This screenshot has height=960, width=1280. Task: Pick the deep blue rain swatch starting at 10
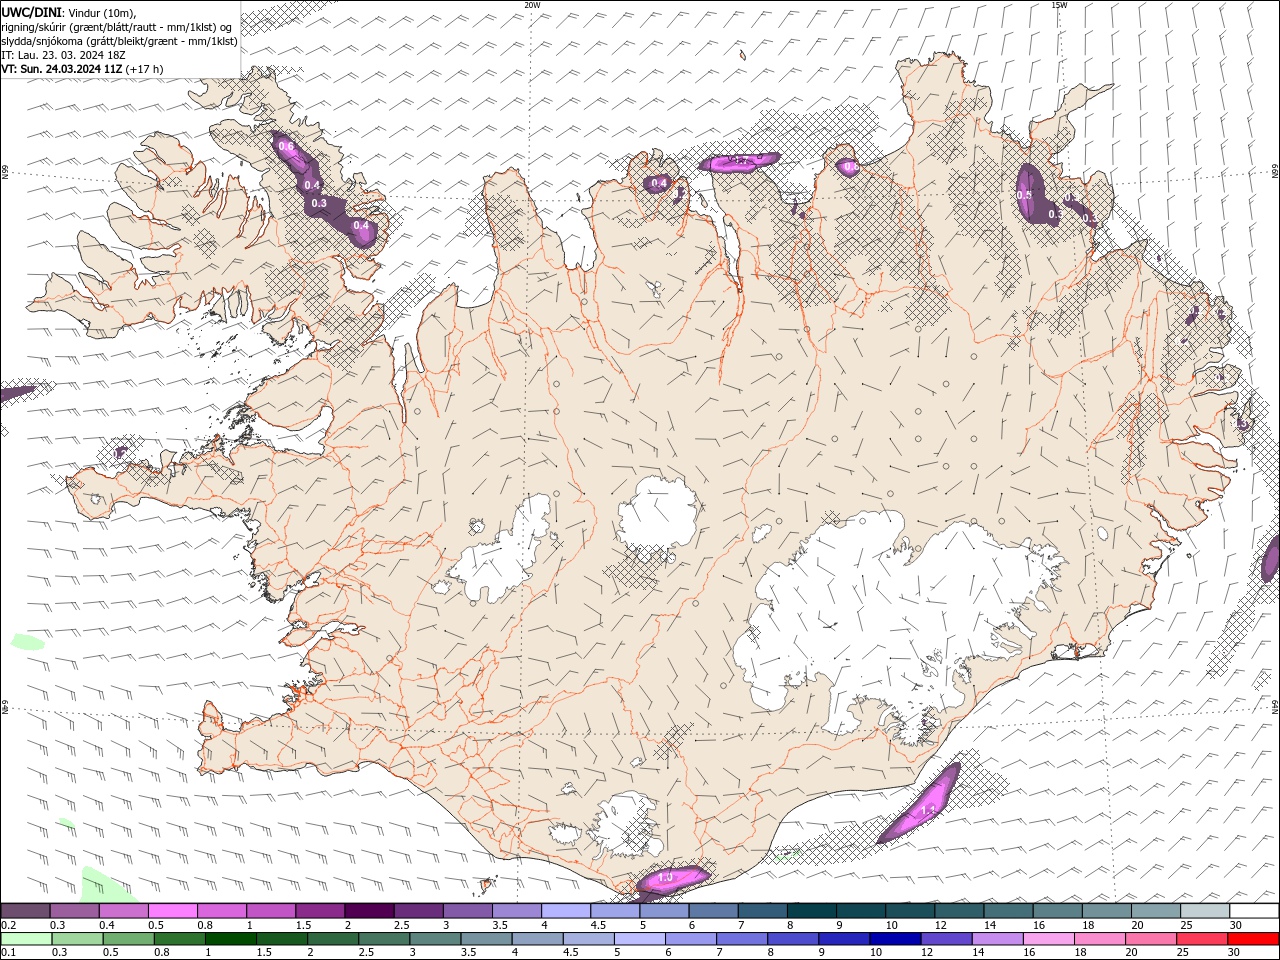(895, 939)
